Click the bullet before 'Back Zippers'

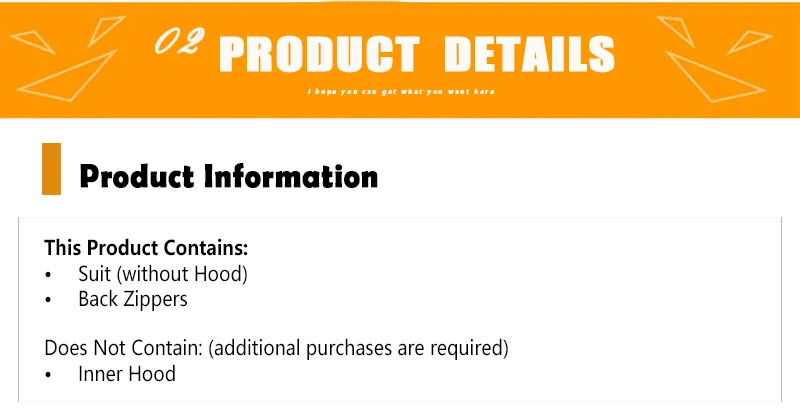(48, 300)
